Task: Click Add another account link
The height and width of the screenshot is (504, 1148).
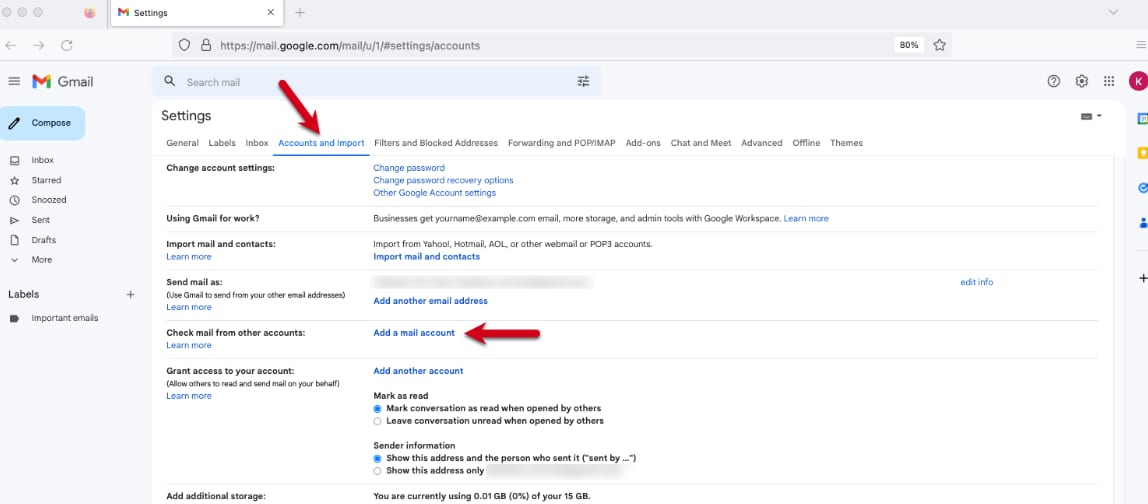Action: click(x=418, y=371)
